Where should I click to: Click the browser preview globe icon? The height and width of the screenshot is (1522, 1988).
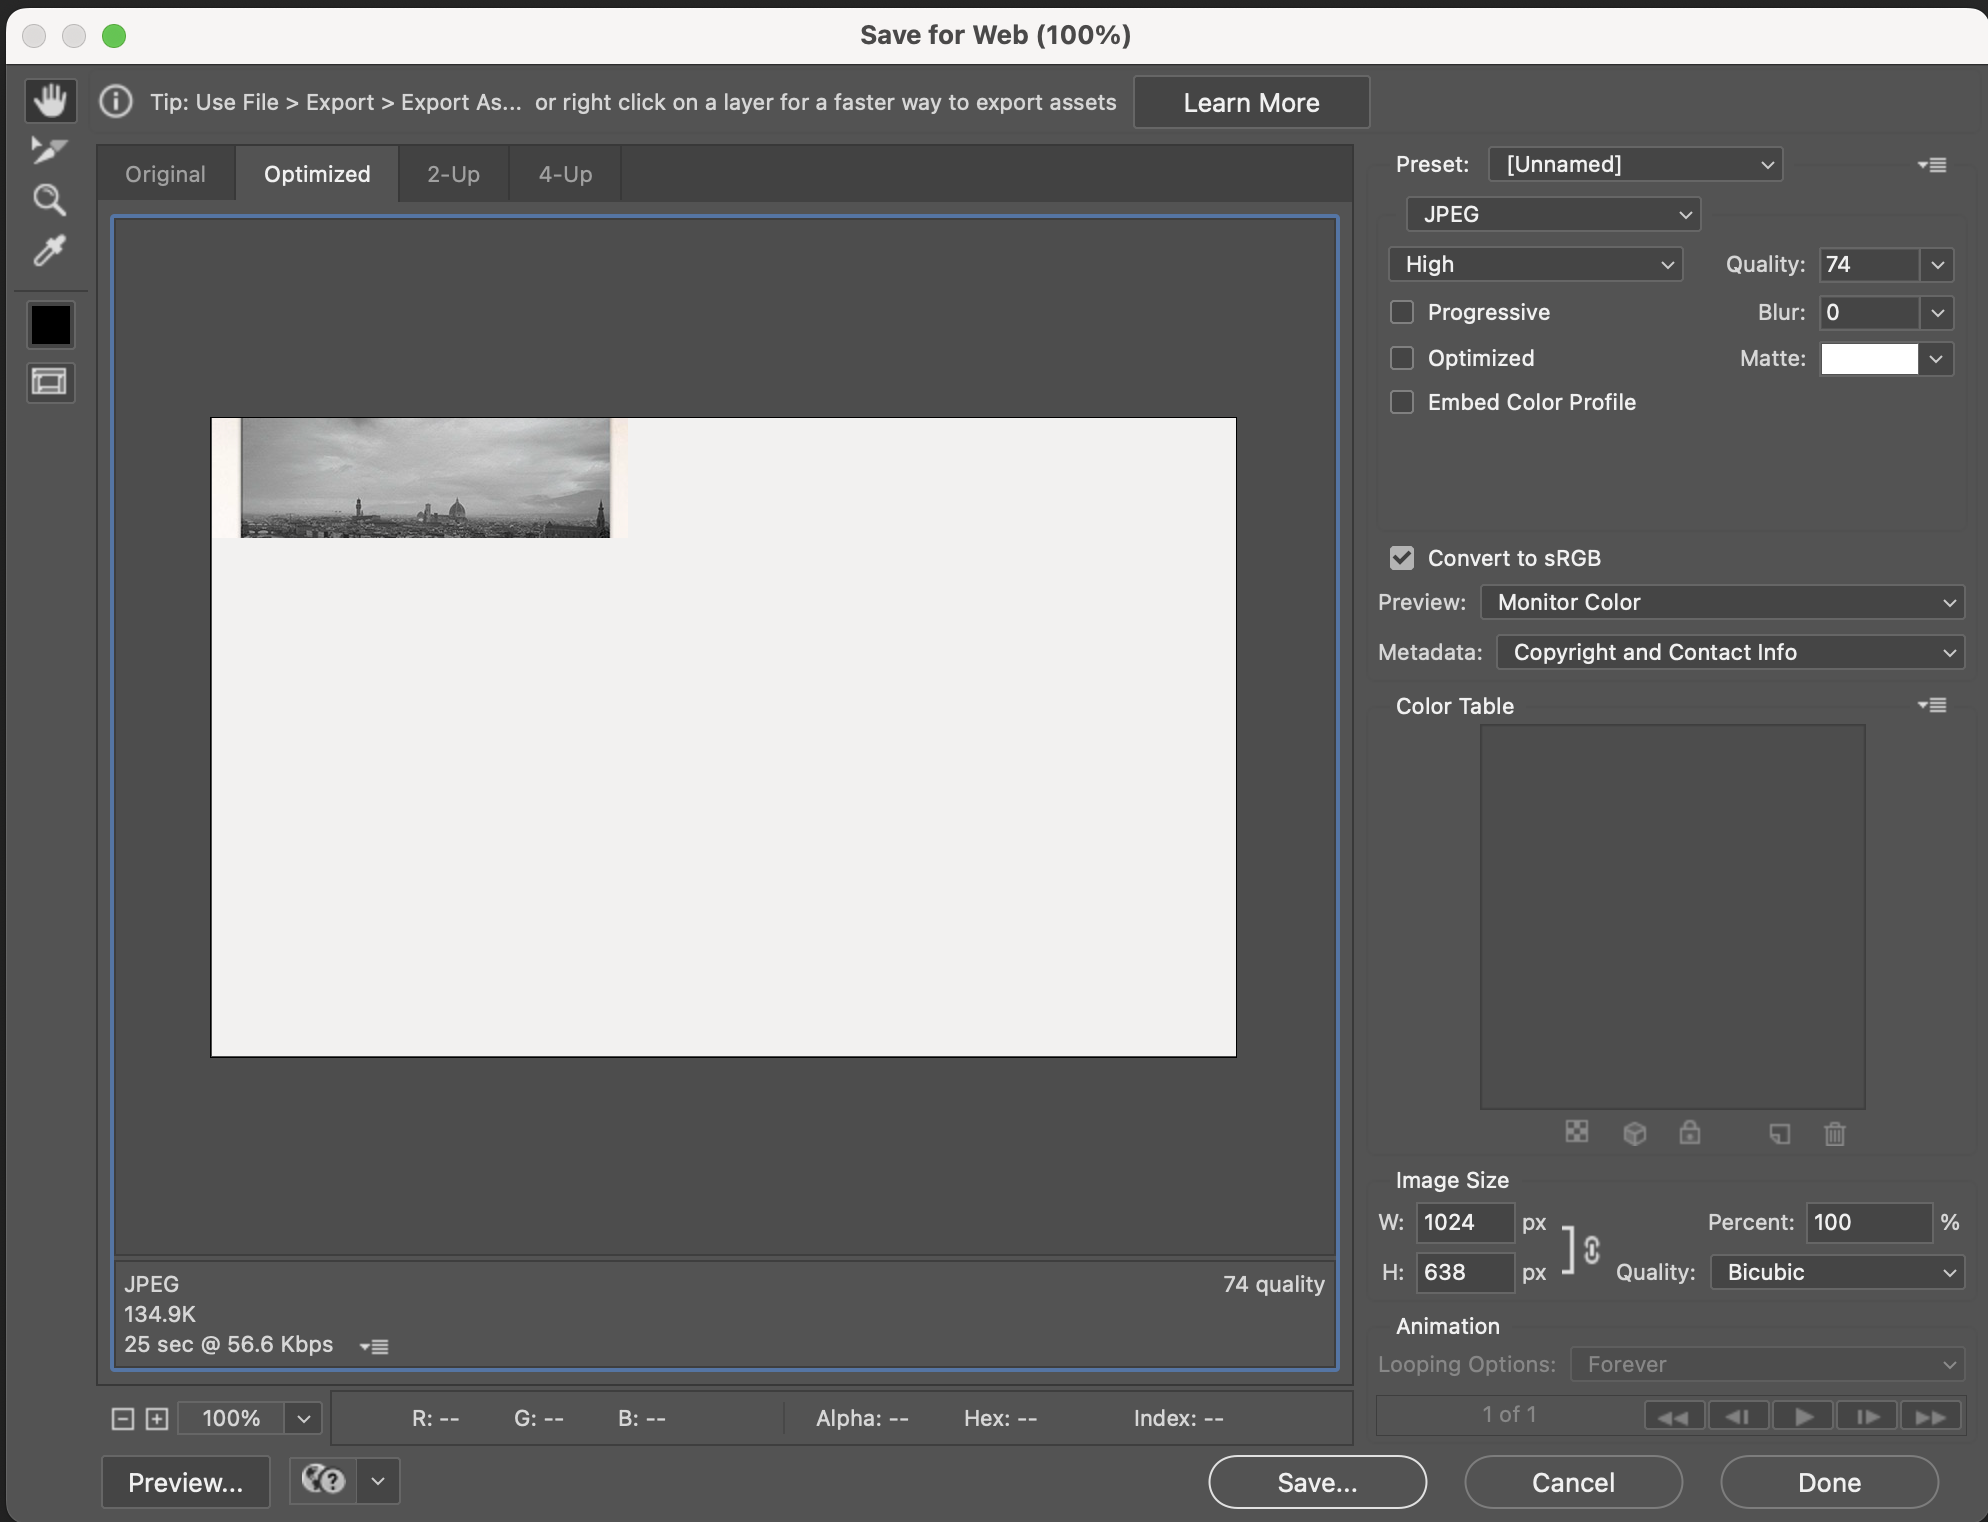[320, 1481]
